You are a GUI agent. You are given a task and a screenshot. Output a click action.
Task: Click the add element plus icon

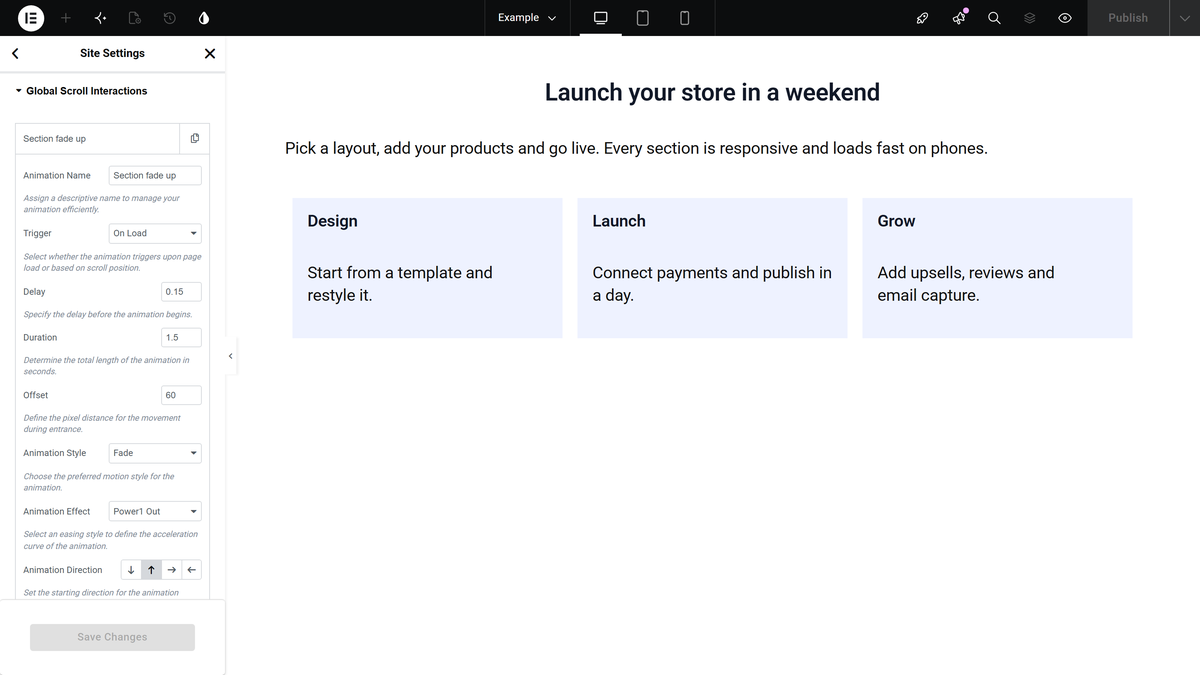tap(66, 18)
